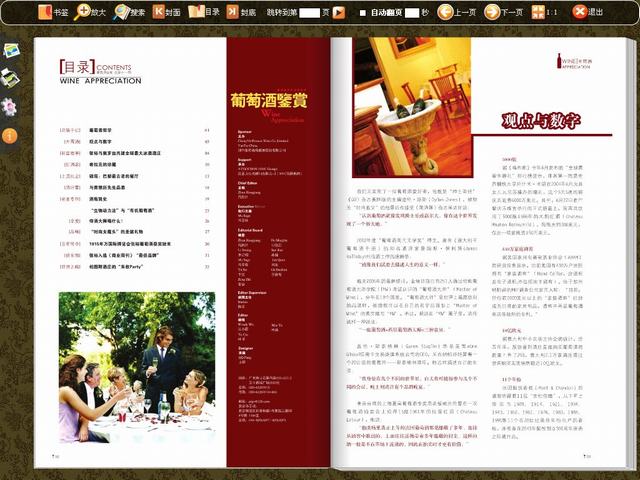Focus the auto-flip seconds field
This screenshot has width=640, height=480.
[412, 13]
